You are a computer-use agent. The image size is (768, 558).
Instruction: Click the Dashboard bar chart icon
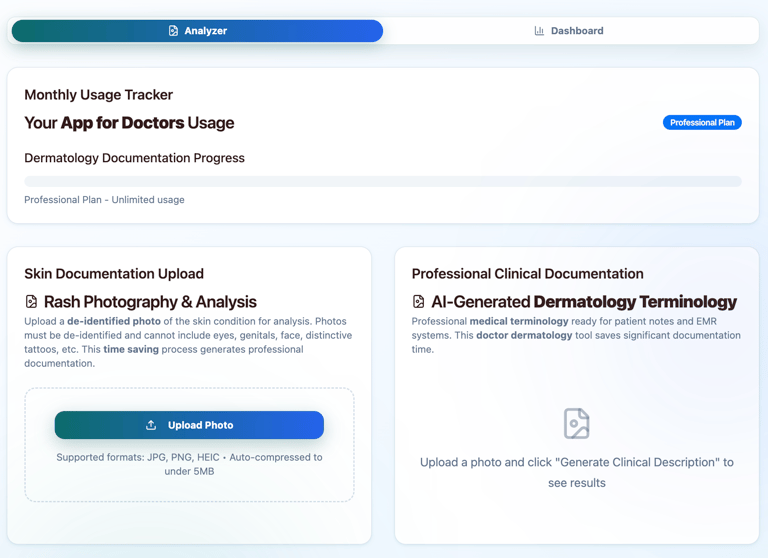539,31
